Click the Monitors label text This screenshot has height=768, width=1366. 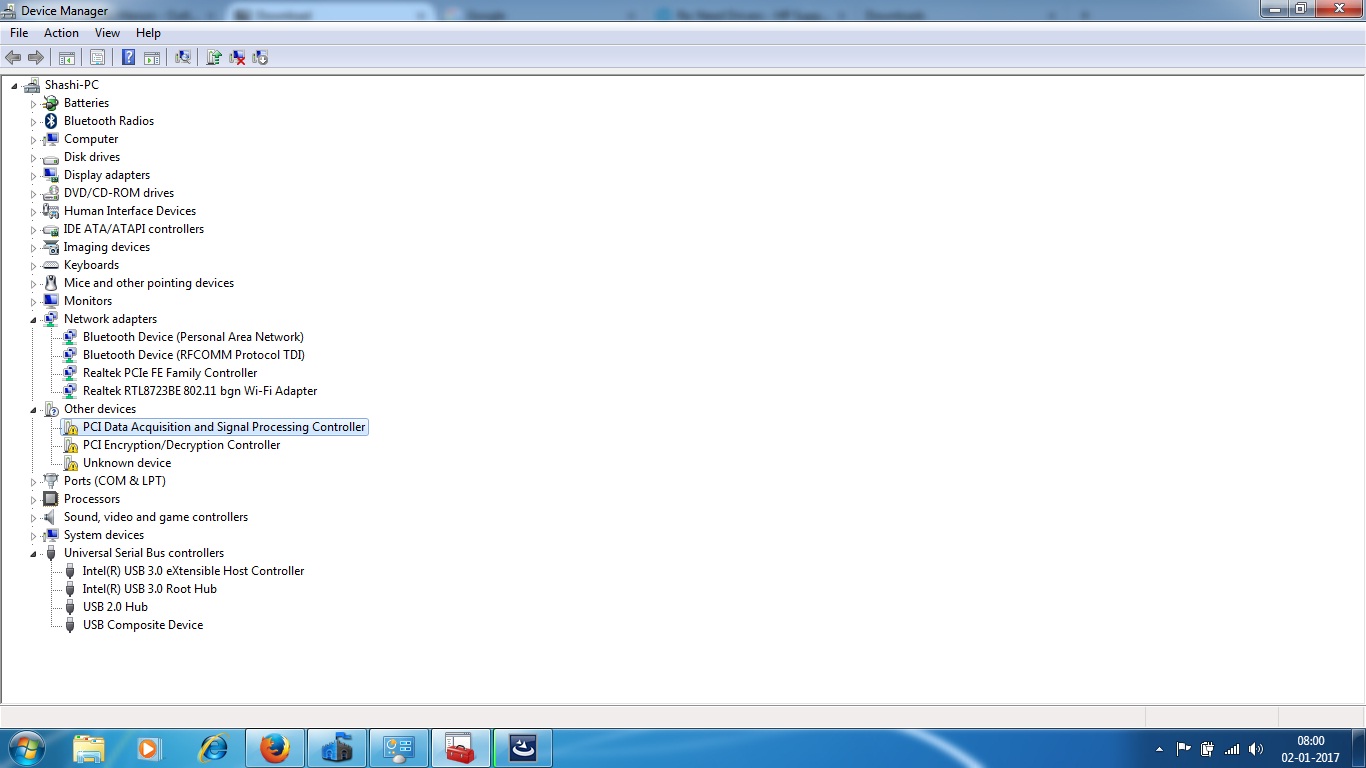(88, 301)
